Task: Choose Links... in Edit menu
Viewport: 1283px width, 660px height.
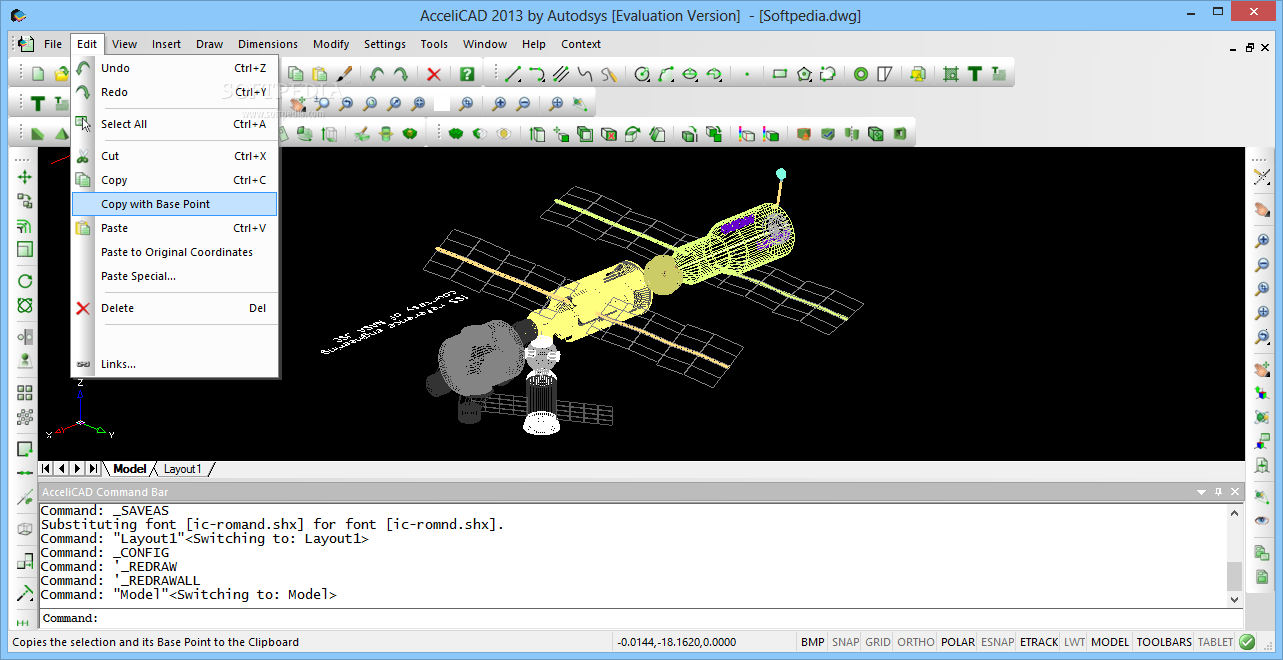Action: [175, 364]
